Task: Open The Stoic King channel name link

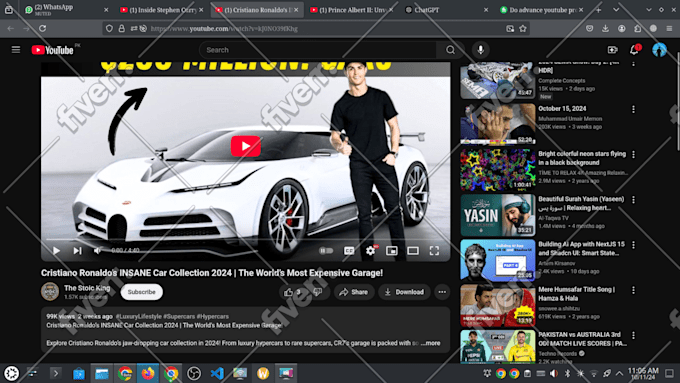Action: [87, 288]
